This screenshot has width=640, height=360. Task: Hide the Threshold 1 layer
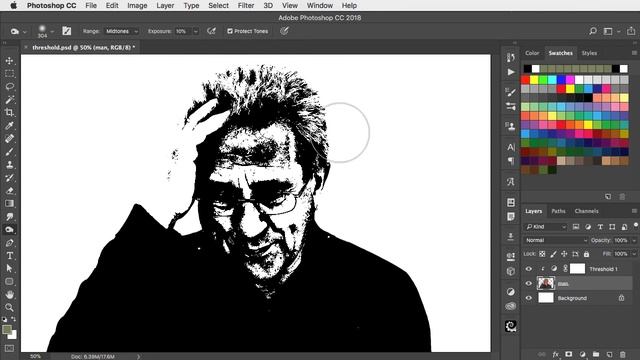[x=529, y=269]
